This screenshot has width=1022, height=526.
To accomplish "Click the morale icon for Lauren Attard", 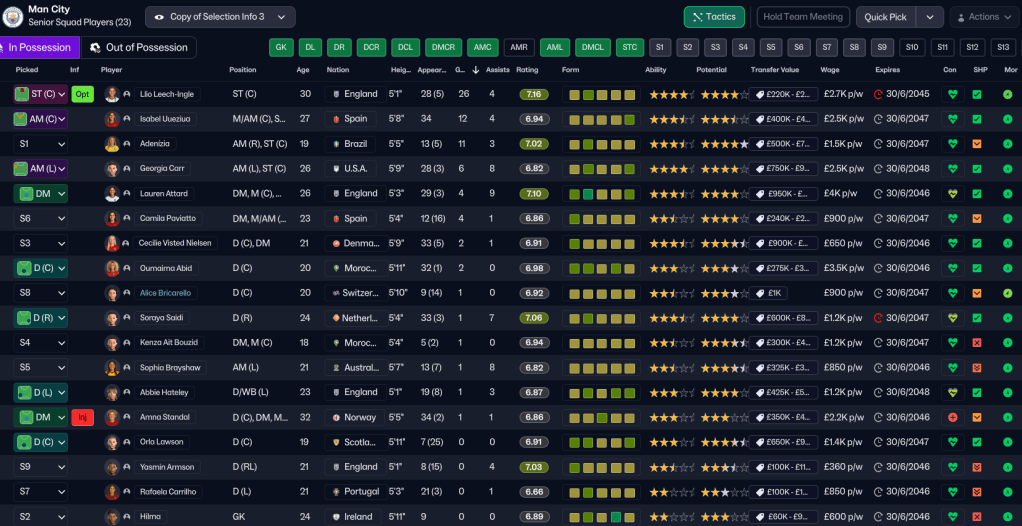I will (x=1008, y=194).
